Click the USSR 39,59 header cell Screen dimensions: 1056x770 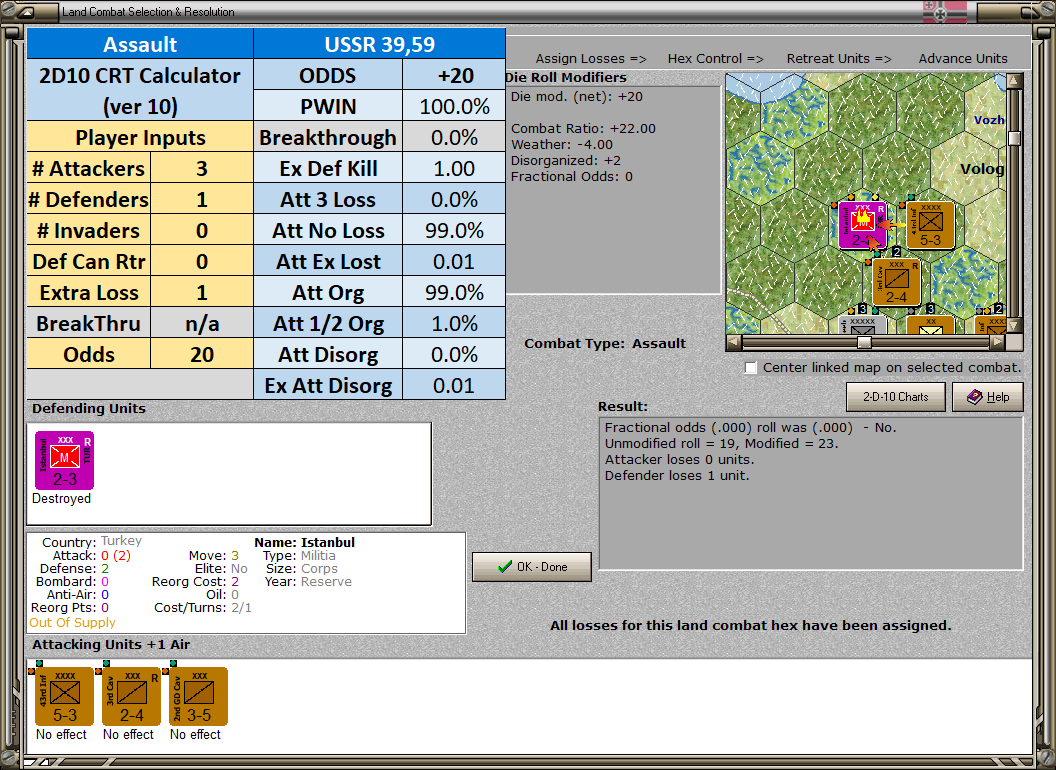[380, 44]
